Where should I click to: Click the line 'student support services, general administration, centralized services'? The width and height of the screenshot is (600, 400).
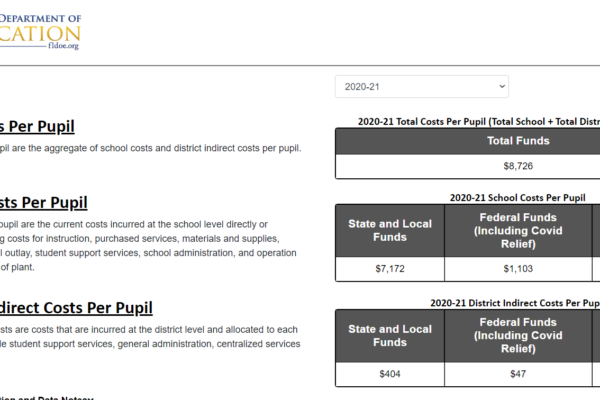[150, 344]
